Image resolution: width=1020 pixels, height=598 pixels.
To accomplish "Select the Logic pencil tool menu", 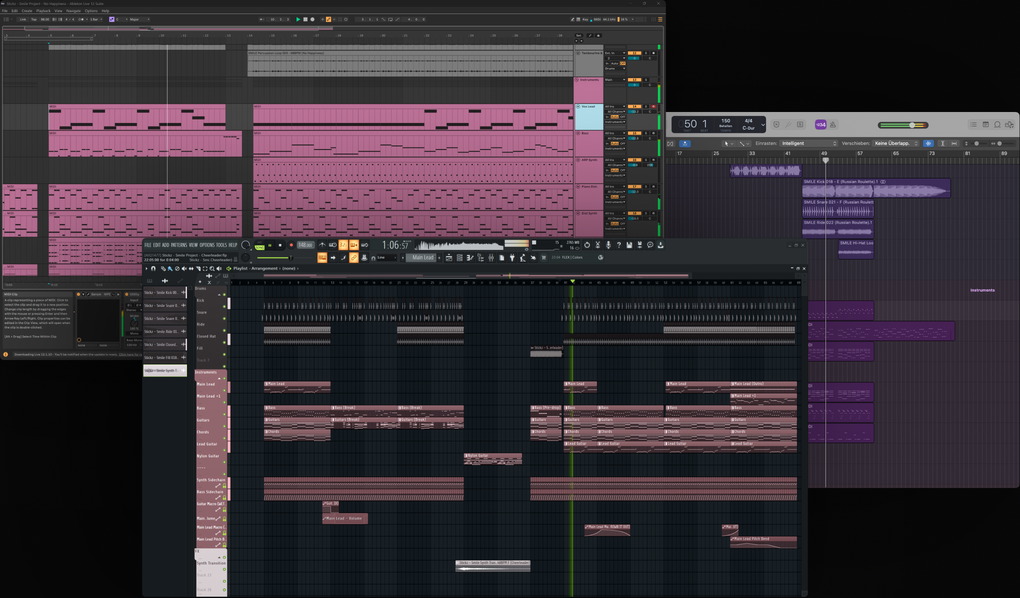I will click(744, 143).
